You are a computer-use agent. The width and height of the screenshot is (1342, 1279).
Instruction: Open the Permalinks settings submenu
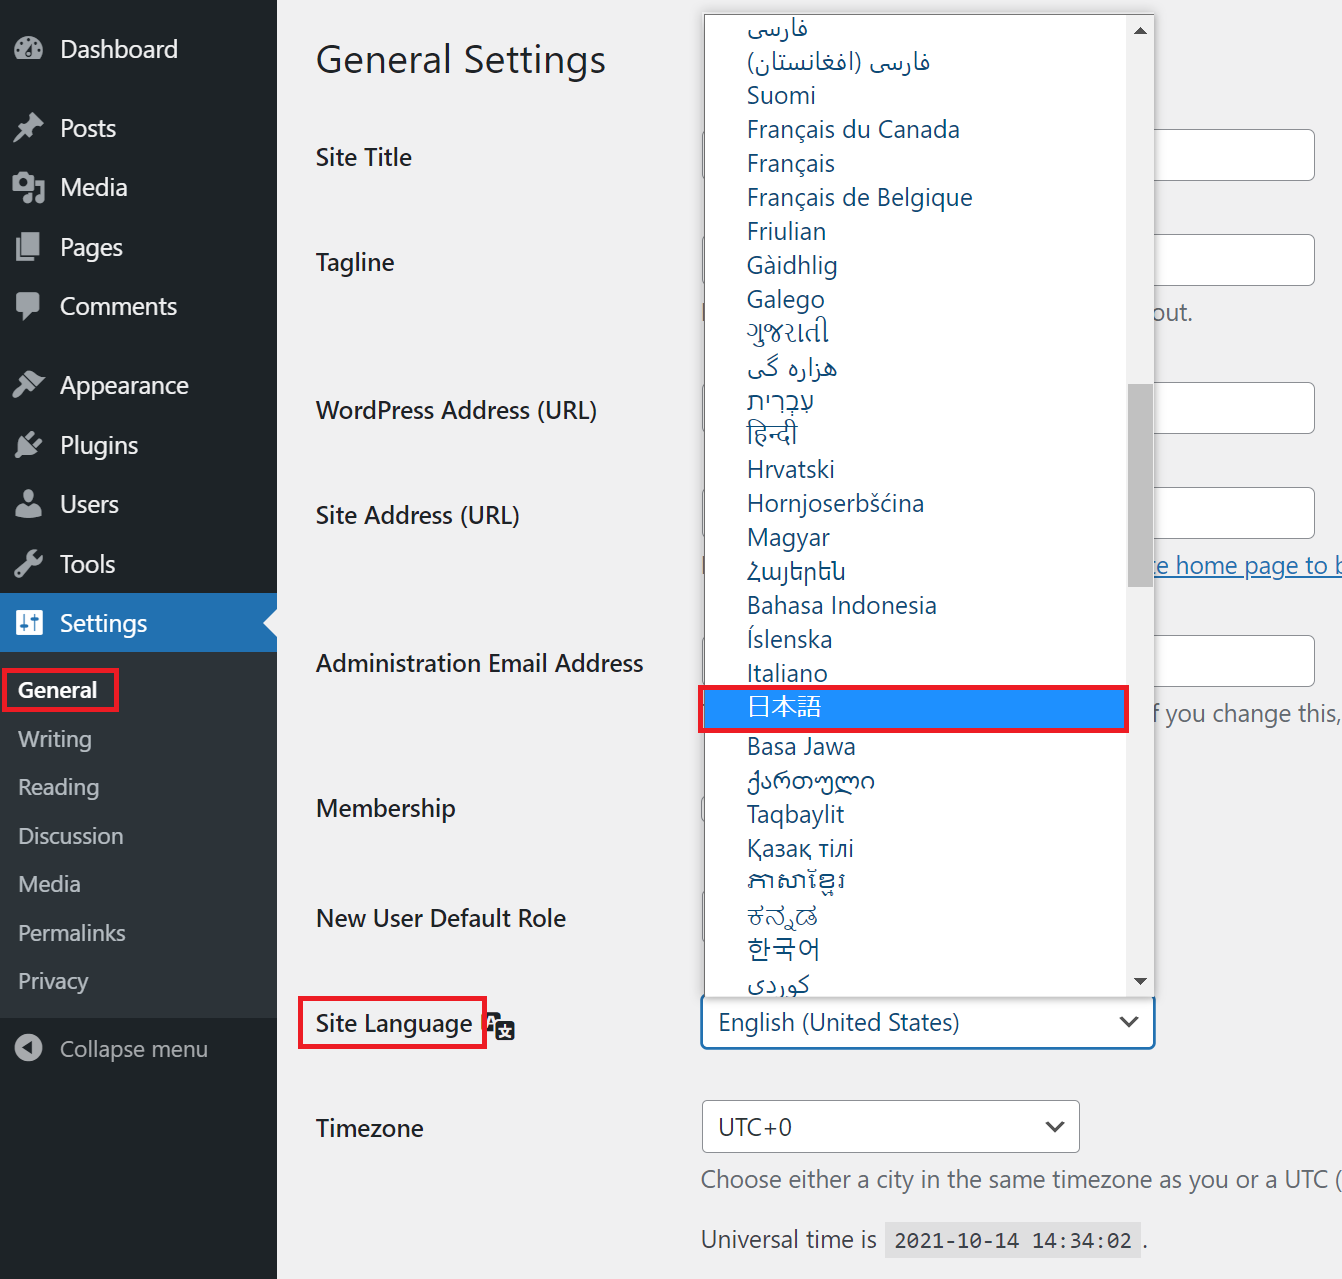tap(72, 933)
